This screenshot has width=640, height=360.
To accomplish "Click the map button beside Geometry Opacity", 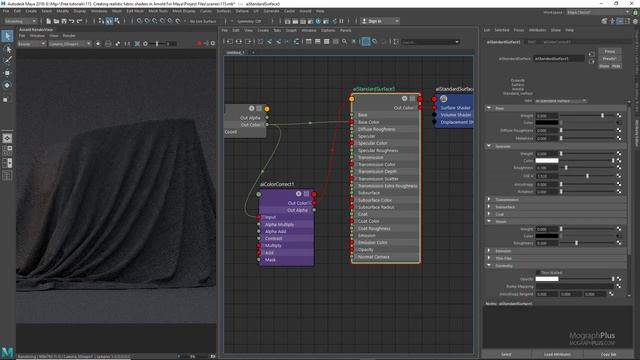I will (x=619, y=279).
